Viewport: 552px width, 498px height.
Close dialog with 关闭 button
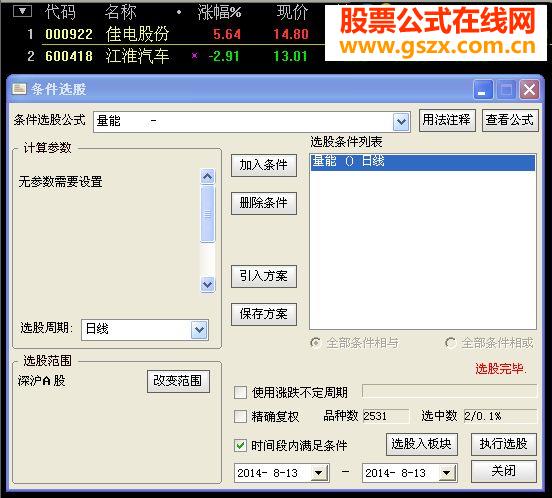tap(504, 471)
